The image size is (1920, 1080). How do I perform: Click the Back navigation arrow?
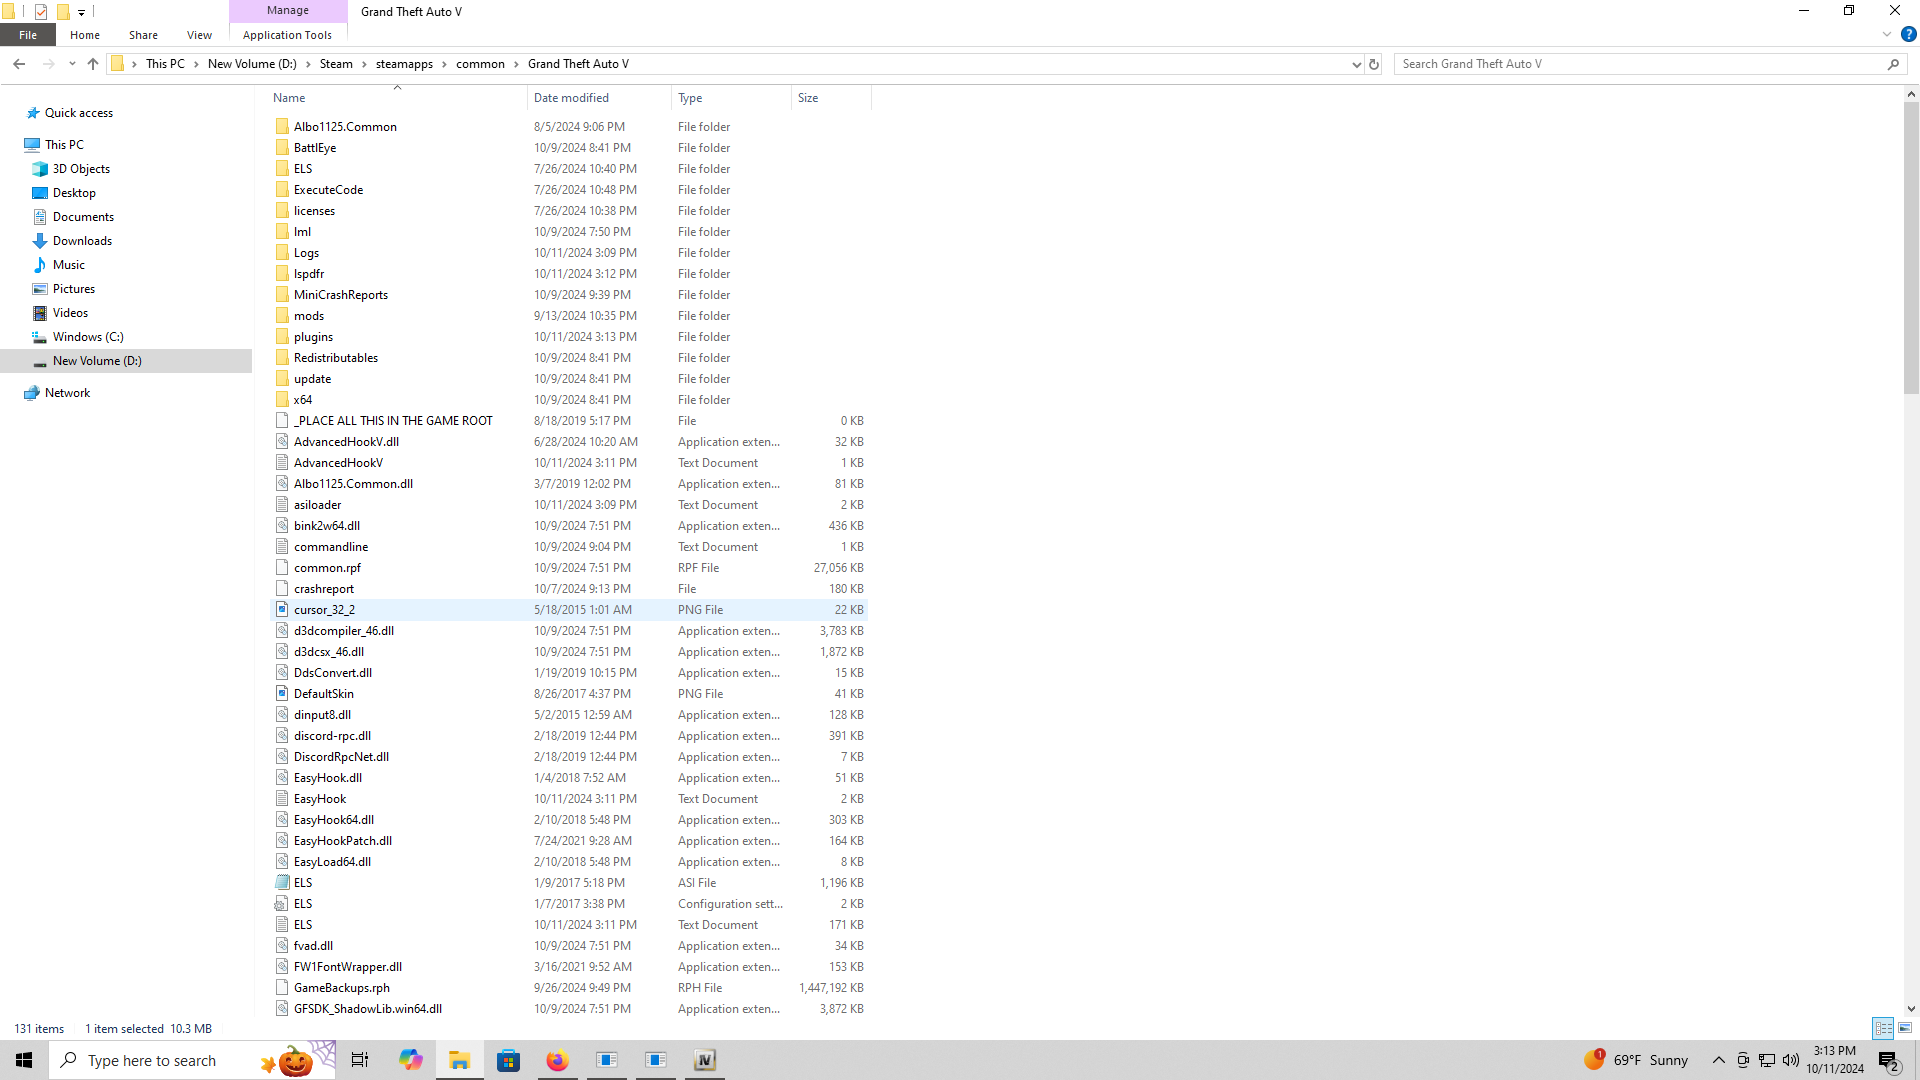point(19,64)
